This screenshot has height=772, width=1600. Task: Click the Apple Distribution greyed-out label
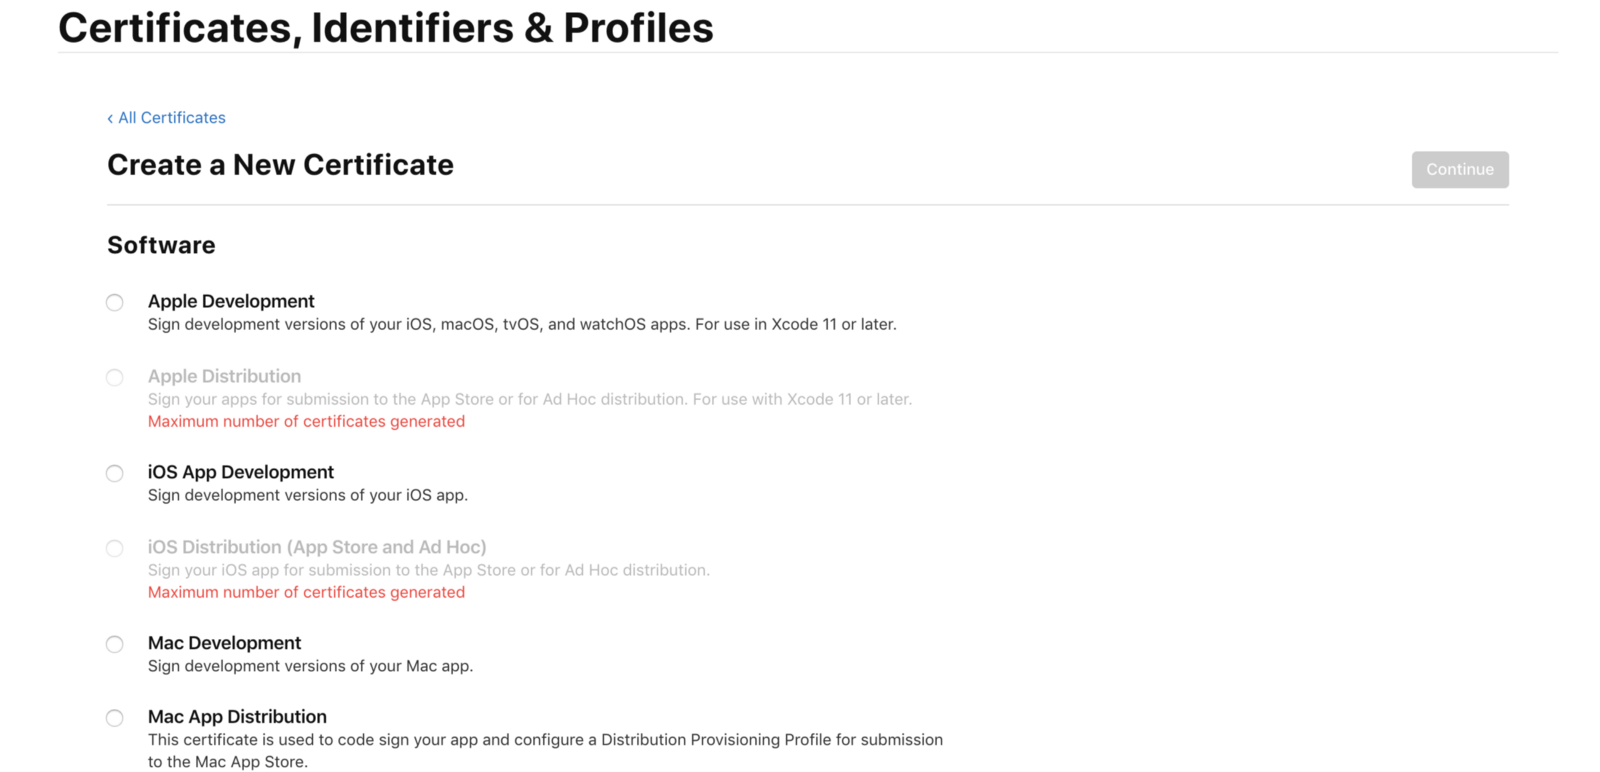pos(224,376)
